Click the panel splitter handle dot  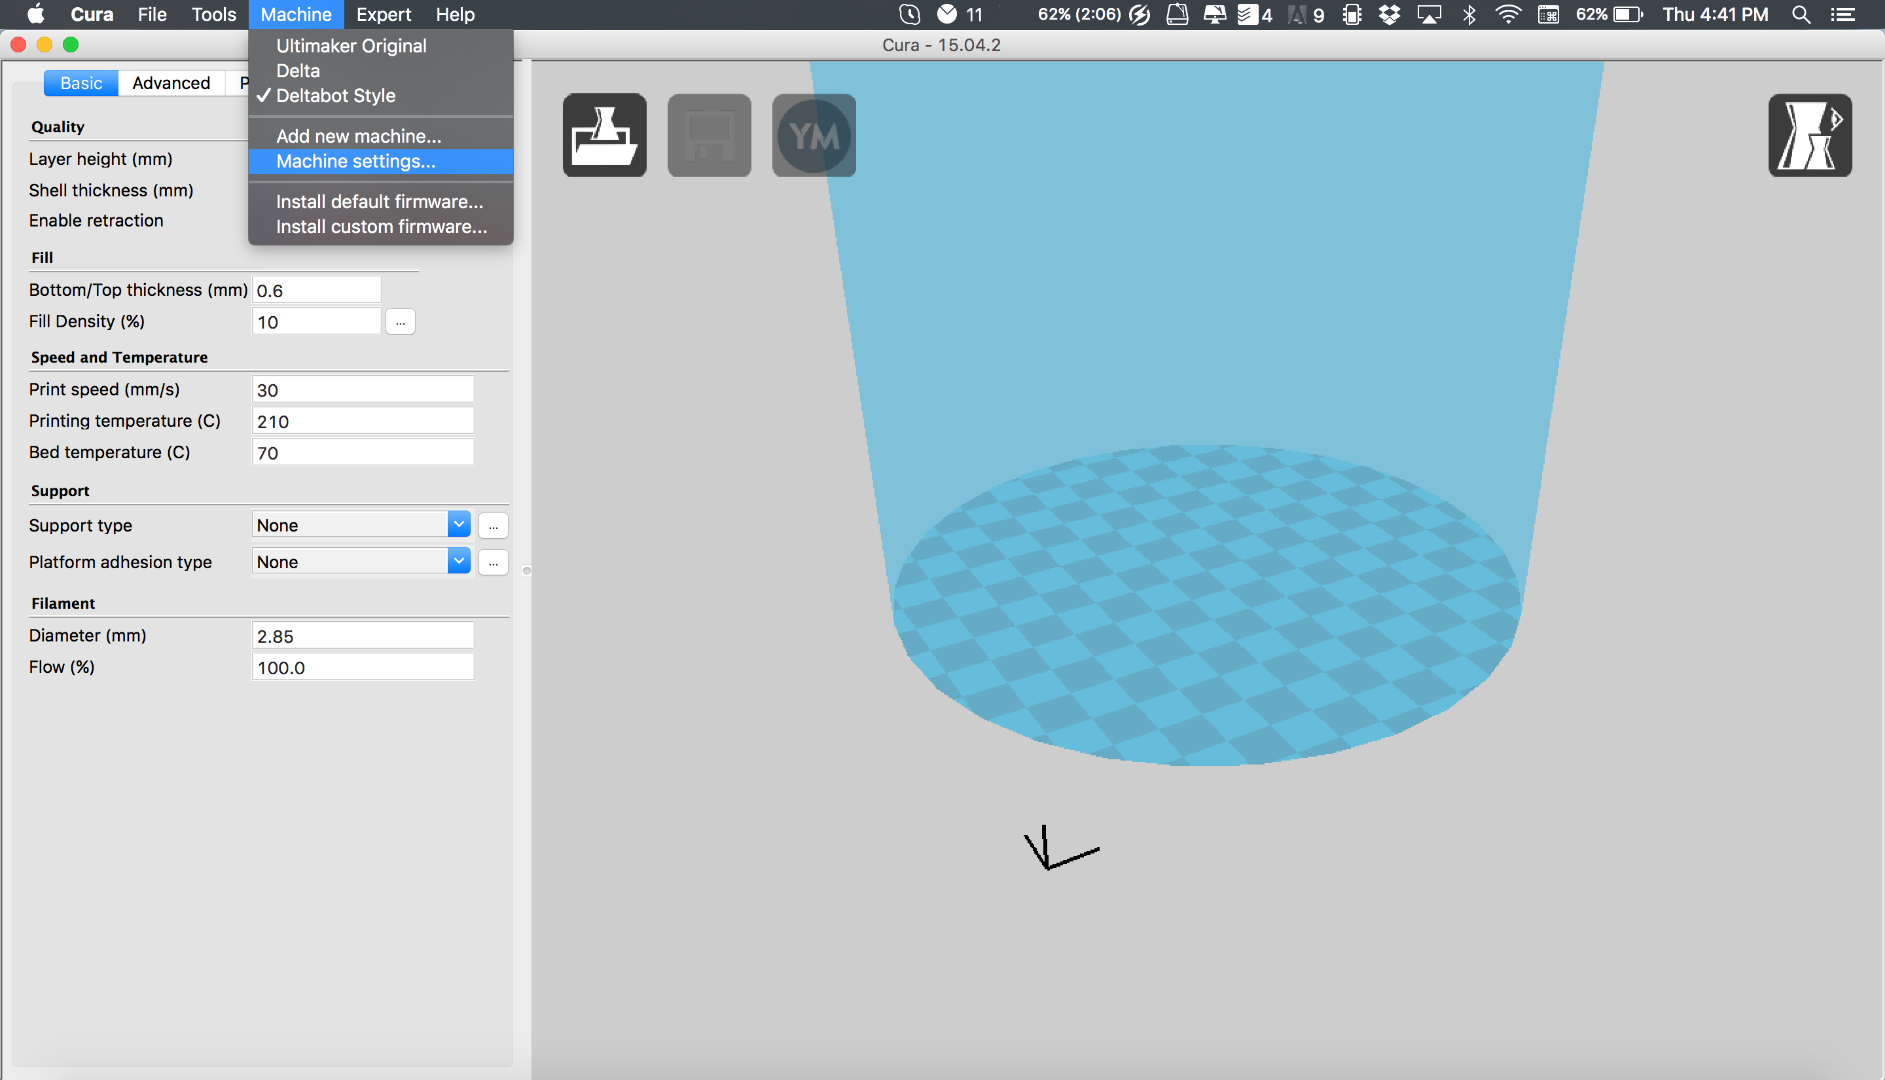click(526, 571)
